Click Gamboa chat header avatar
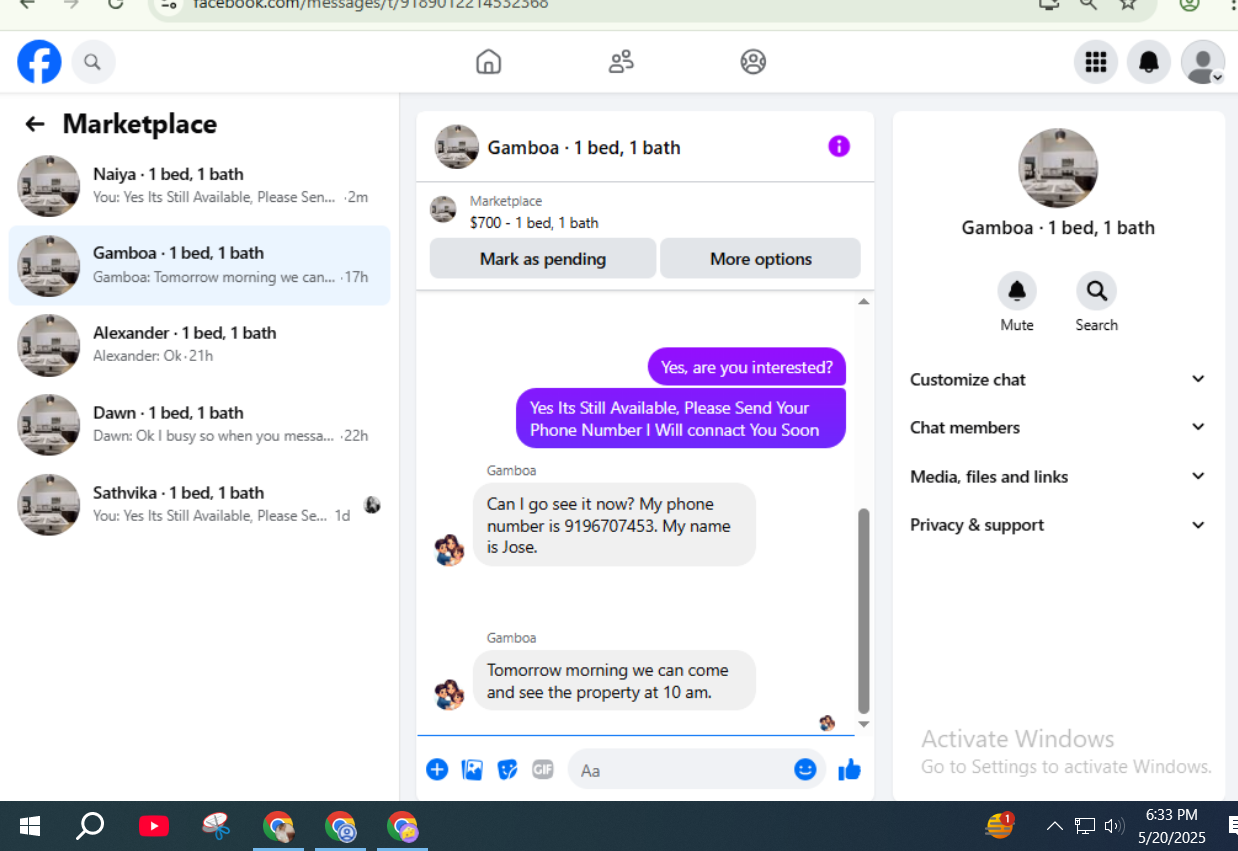Screen dimensions: 1238x851 pos(456,147)
